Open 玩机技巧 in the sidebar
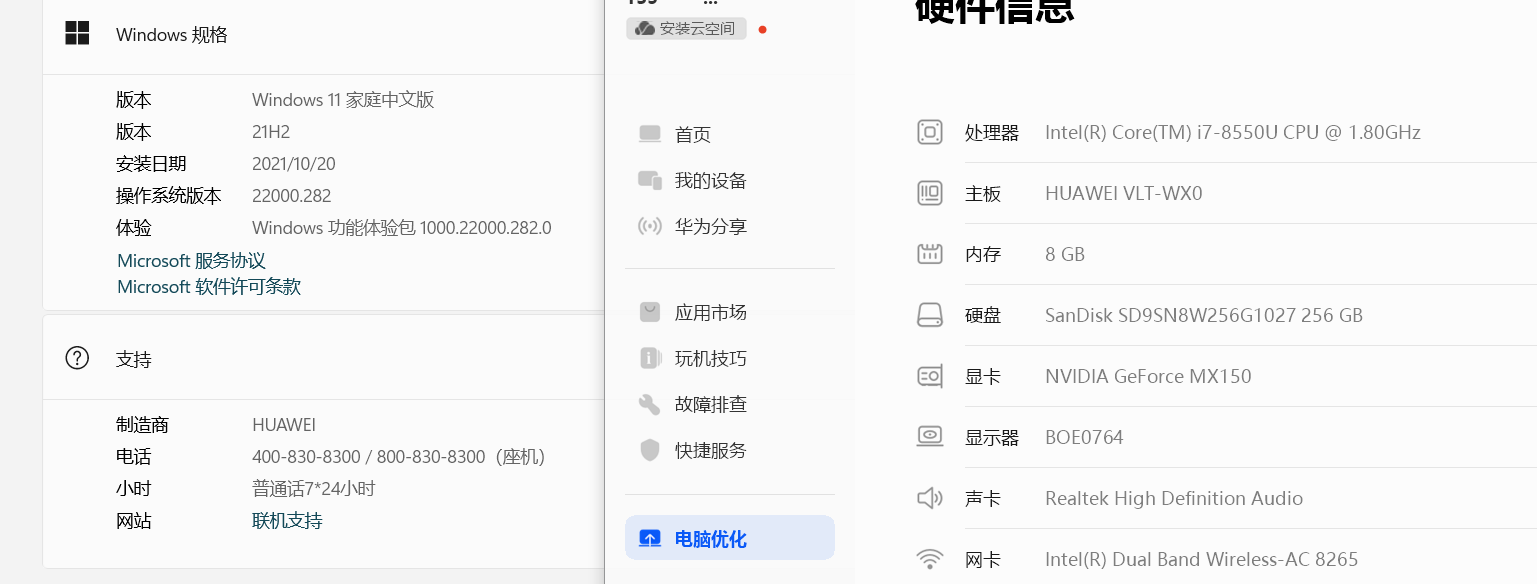The image size is (1537, 584). point(730,358)
